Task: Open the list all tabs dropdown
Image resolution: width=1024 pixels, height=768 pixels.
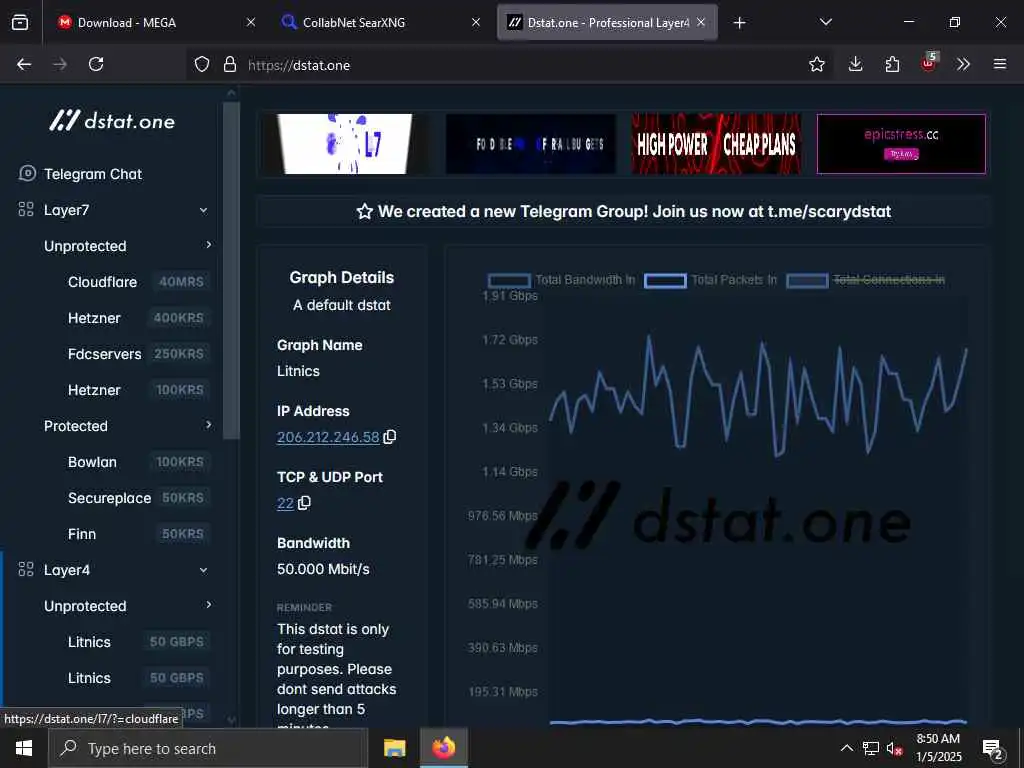Action: tap(825, 22)
